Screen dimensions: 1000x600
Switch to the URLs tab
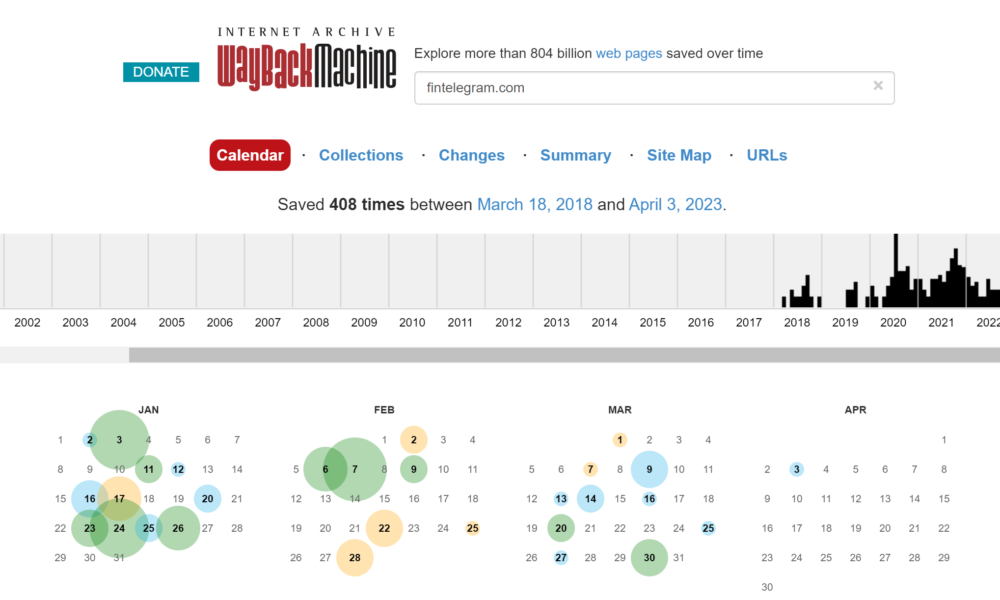click(x=767, y=155)
